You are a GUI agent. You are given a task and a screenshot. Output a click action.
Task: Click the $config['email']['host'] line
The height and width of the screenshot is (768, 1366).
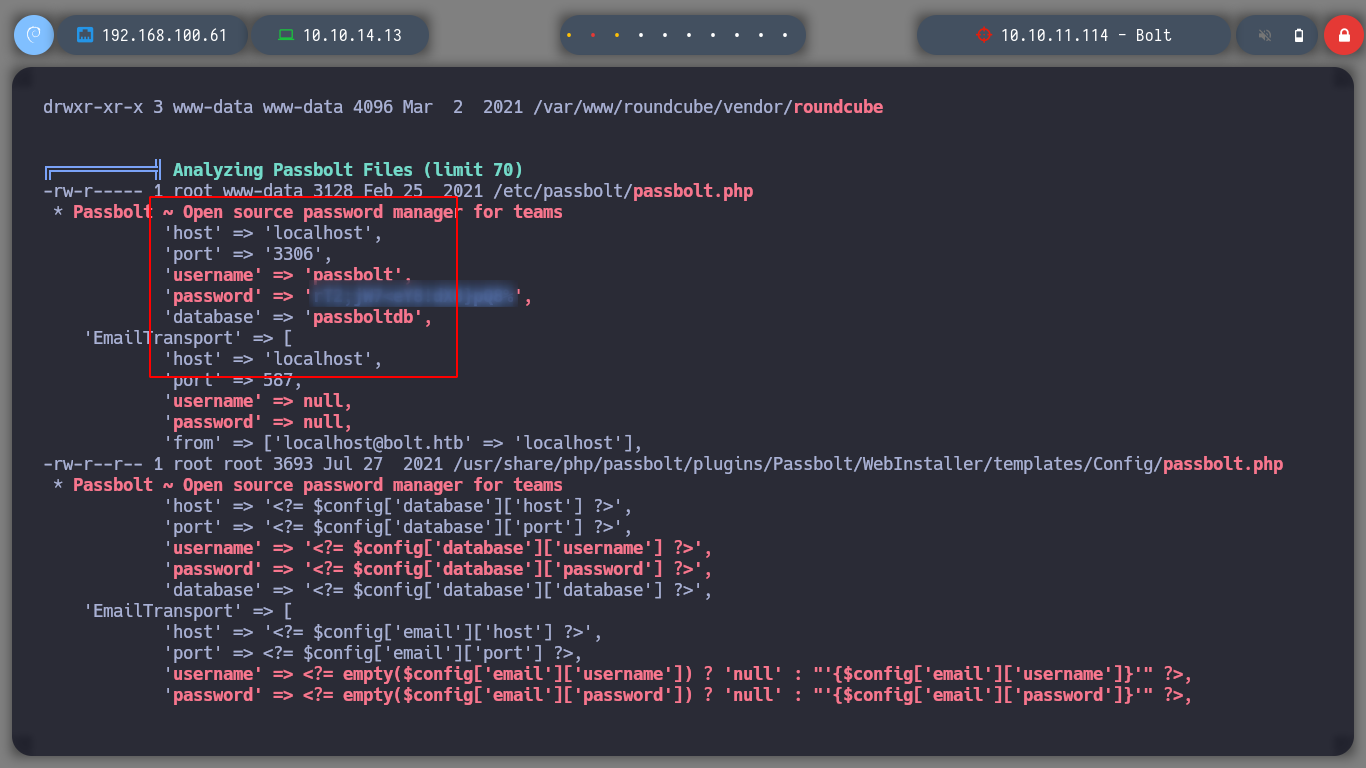click(x=383, y=632)
